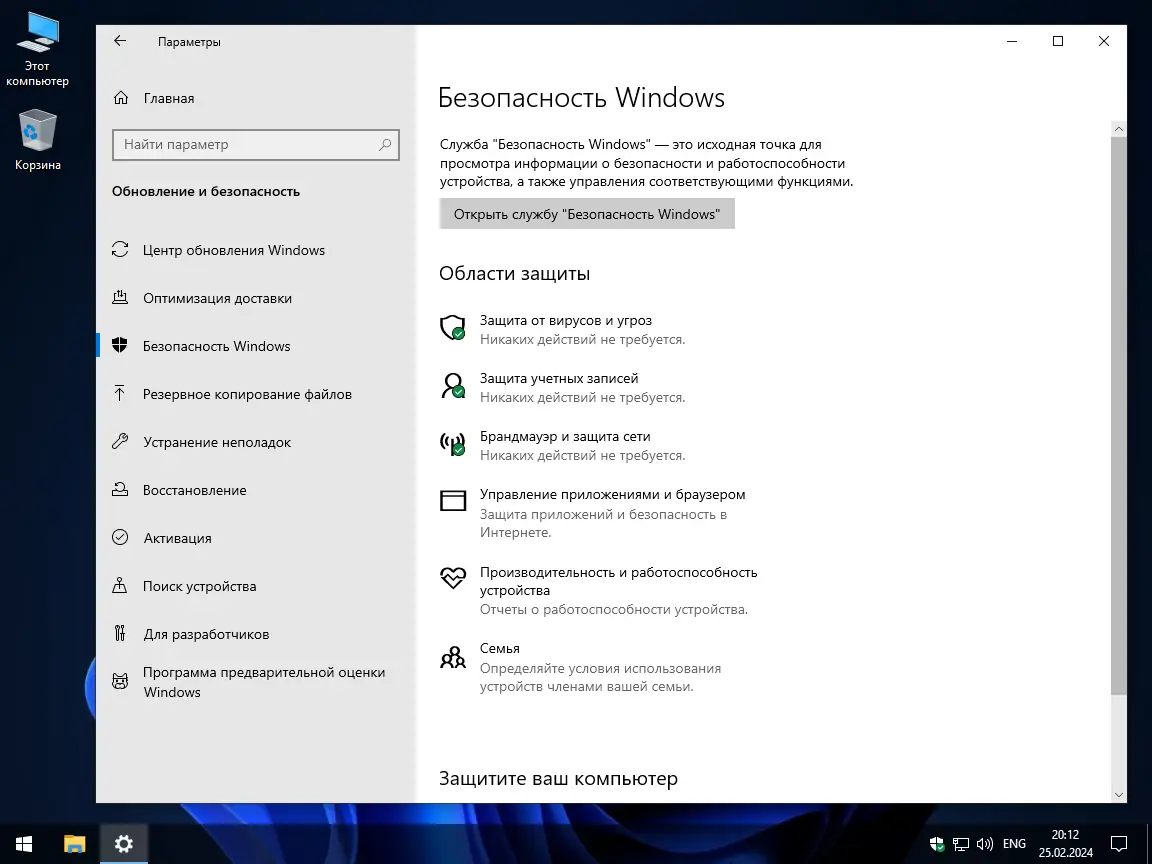Click the Для разработчиков sidebar icon

(121, 634)
